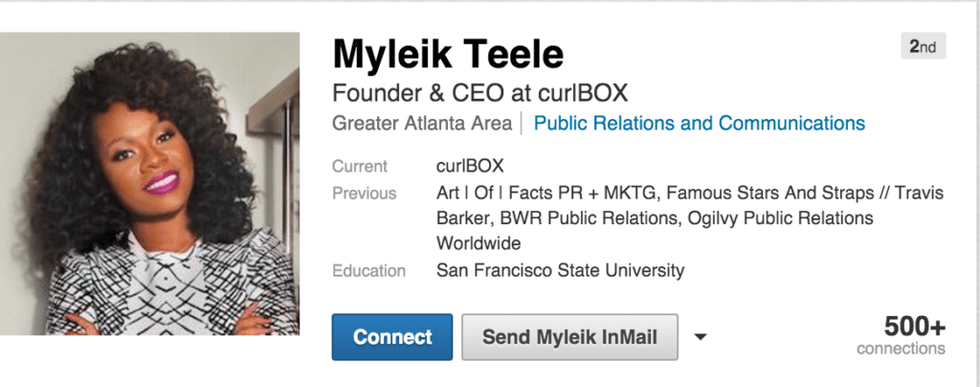The width and height of the screenshot is (980, 387).
Task: Open San Francisco State University education entry
Action: pyautogui.click(x=560, y=271)
